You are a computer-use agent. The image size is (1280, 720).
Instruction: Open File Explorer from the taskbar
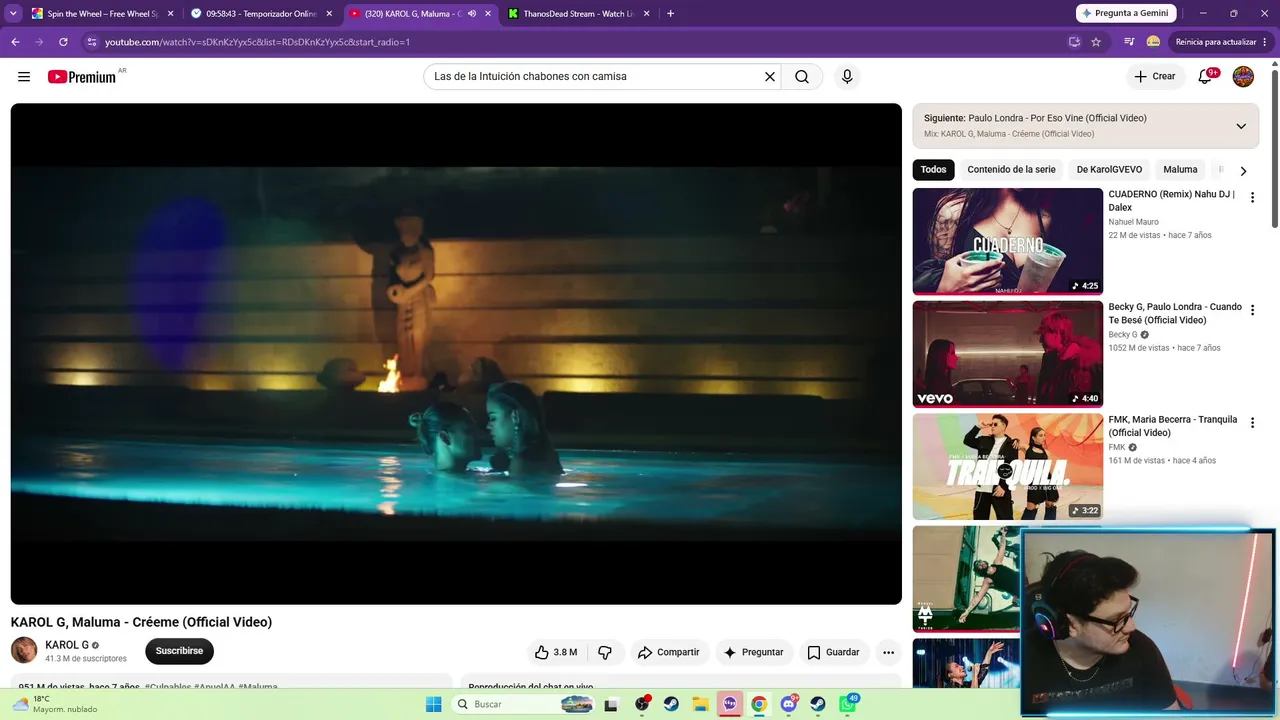pyautogui.click(x=700, y=704)
